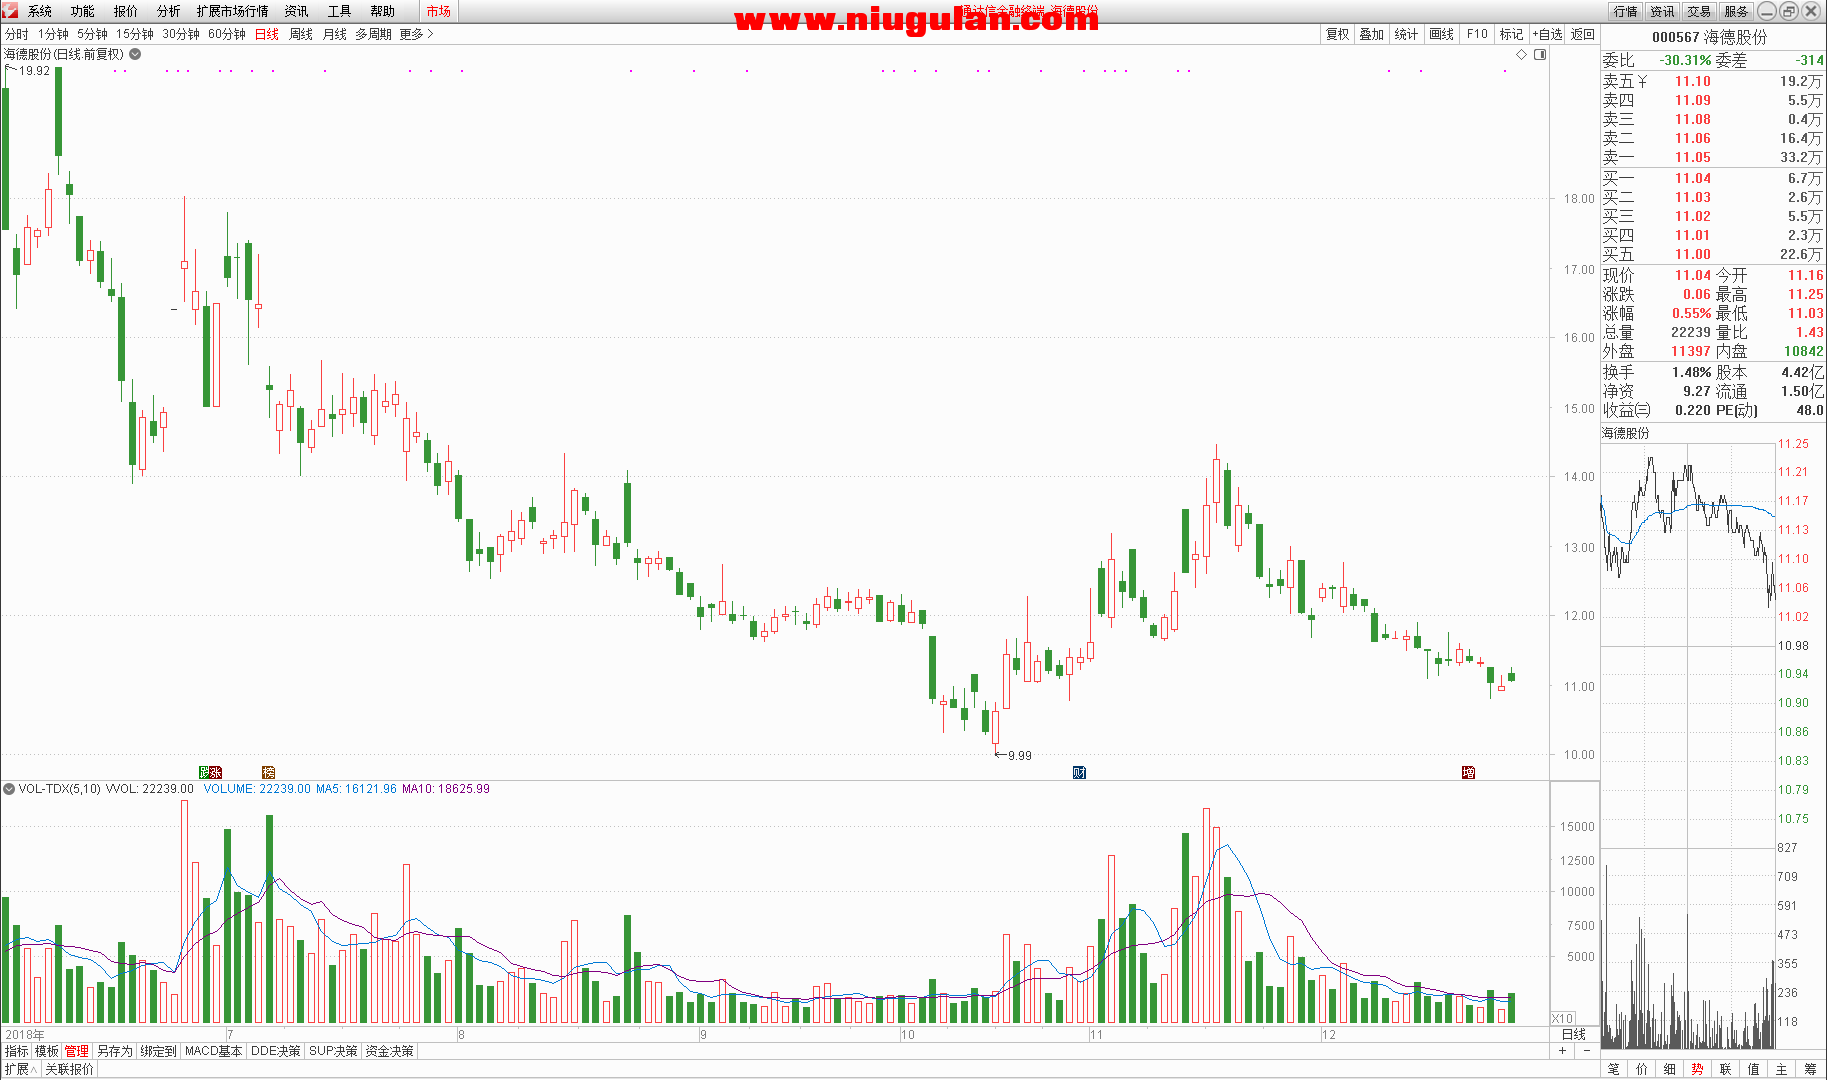Click the 复权 toolbar button

[1338, 34]
